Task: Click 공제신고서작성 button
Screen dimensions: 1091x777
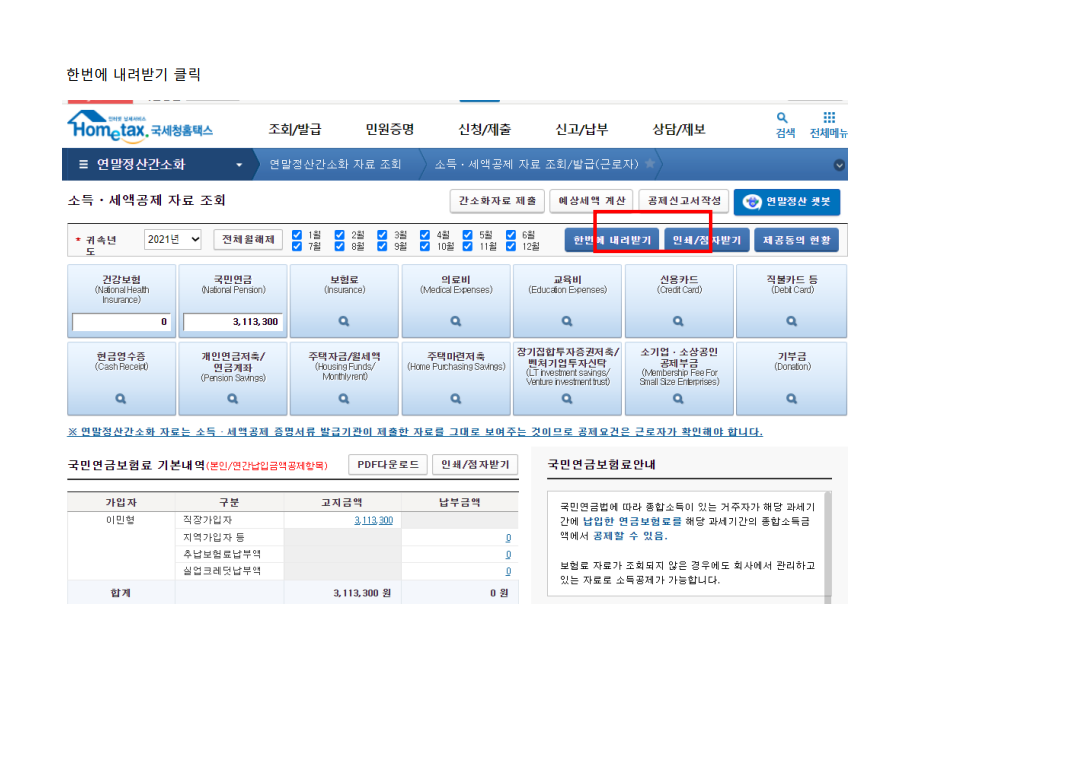Action: coord(684,201)
